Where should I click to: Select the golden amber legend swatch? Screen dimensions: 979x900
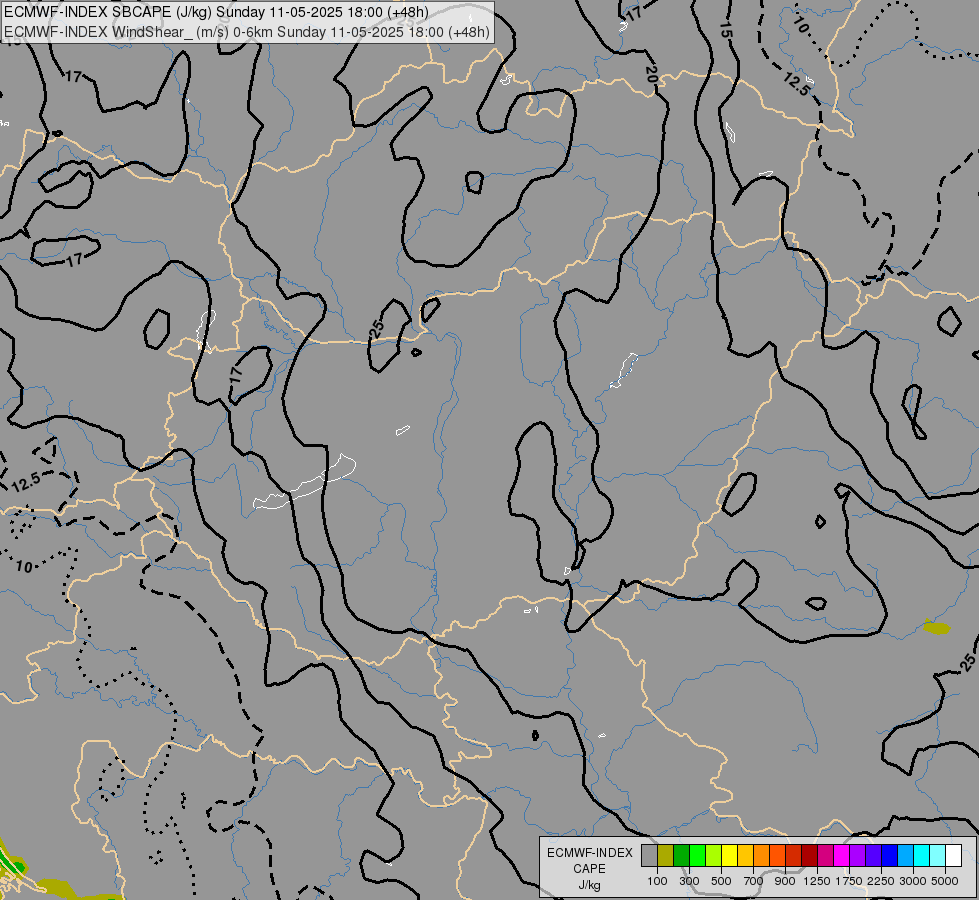pyautogui.click(x=745, y=856)
